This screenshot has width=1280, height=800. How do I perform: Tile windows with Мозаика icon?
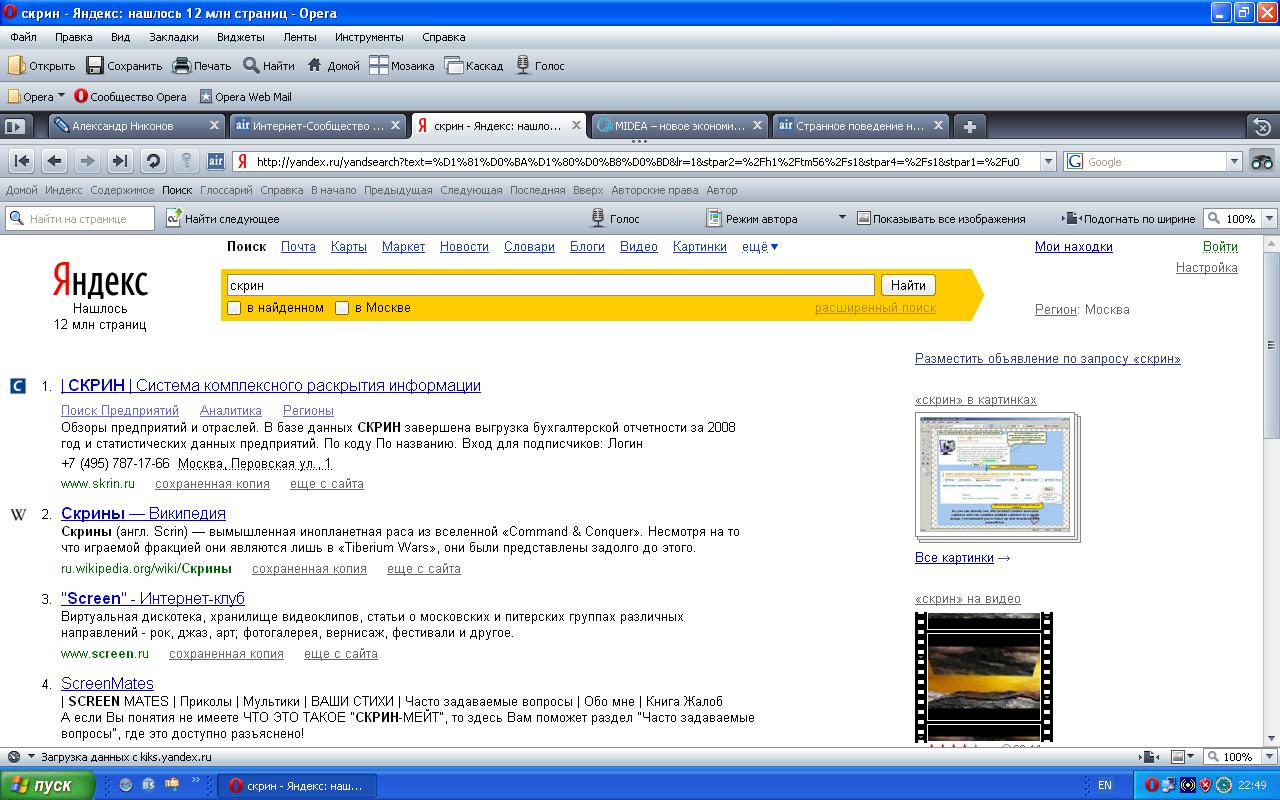tap(402, 66)
